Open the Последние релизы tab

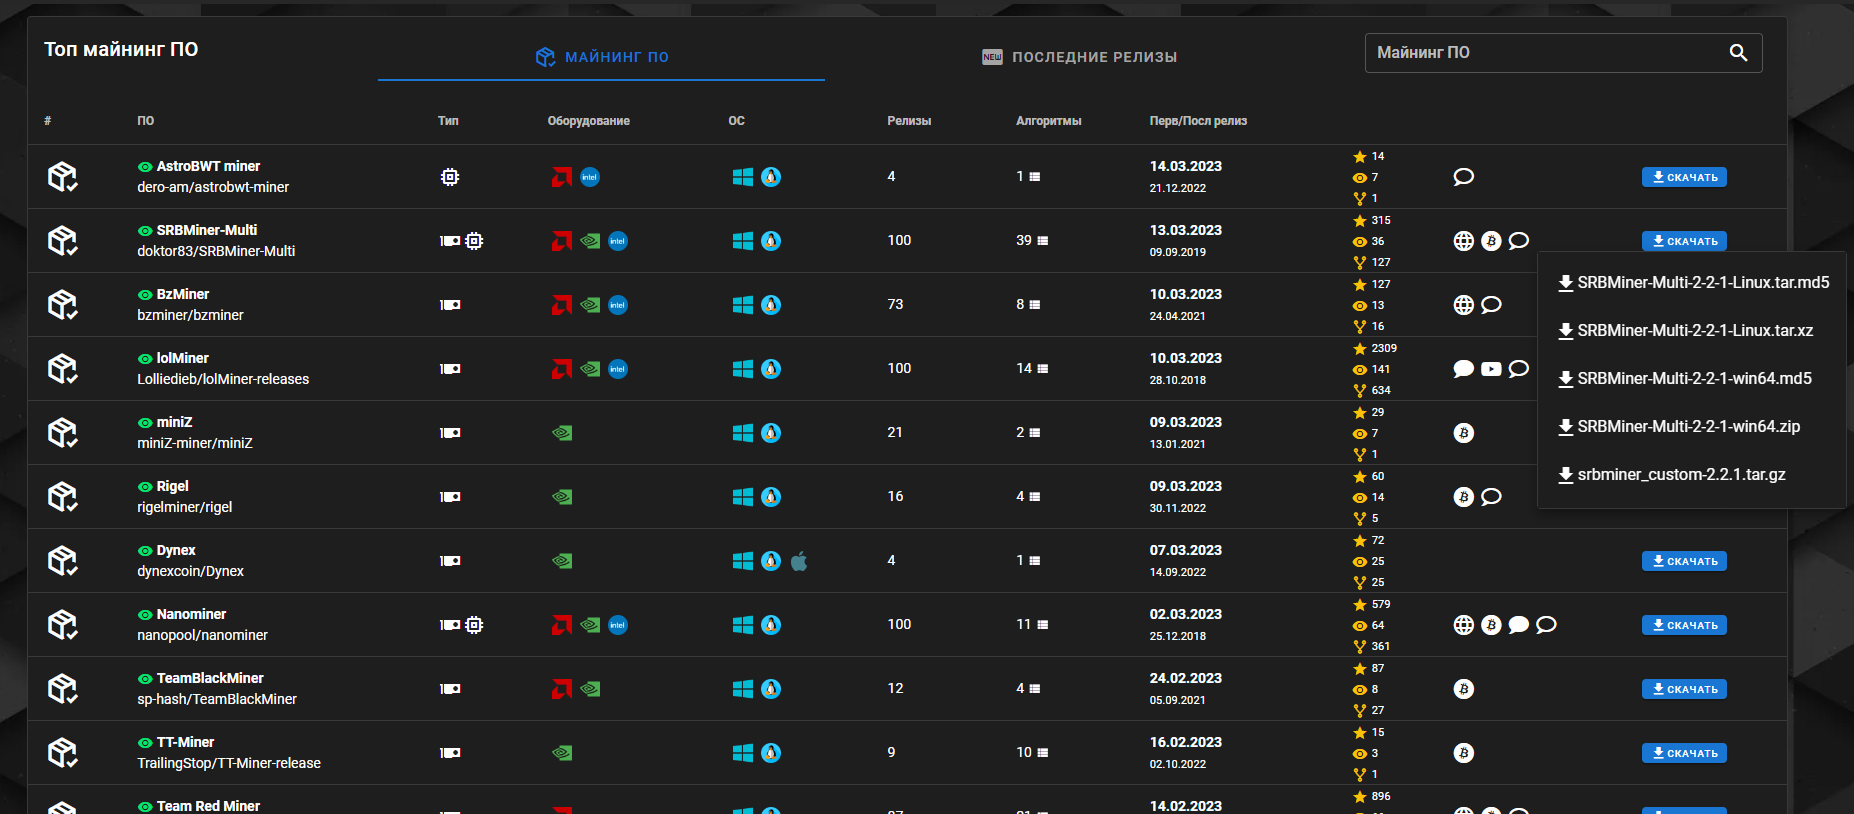[1079, 57]
